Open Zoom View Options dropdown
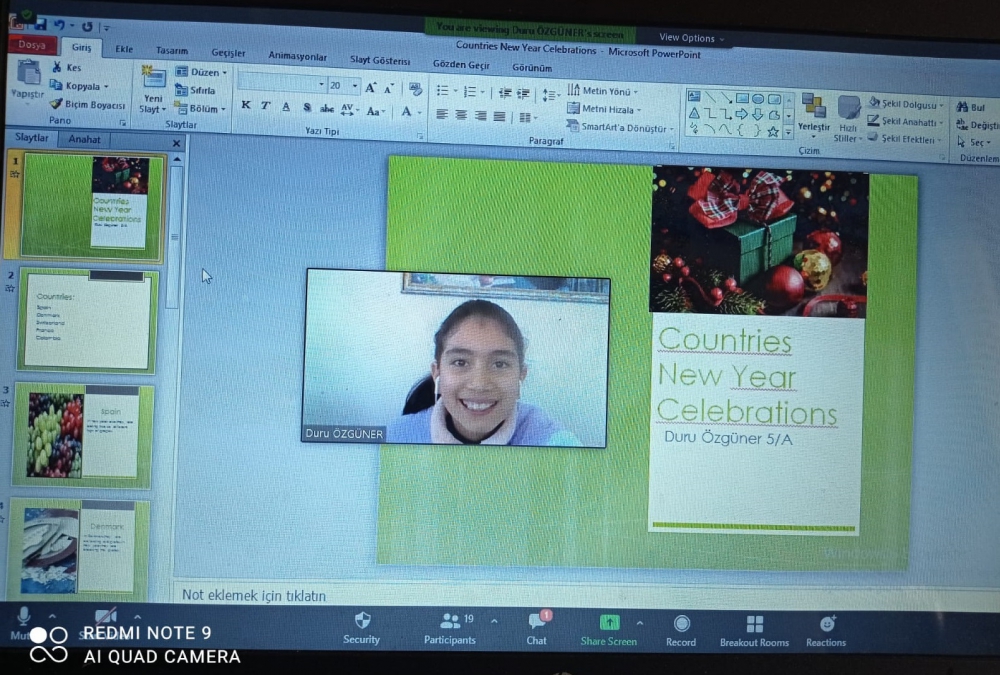 691,38
